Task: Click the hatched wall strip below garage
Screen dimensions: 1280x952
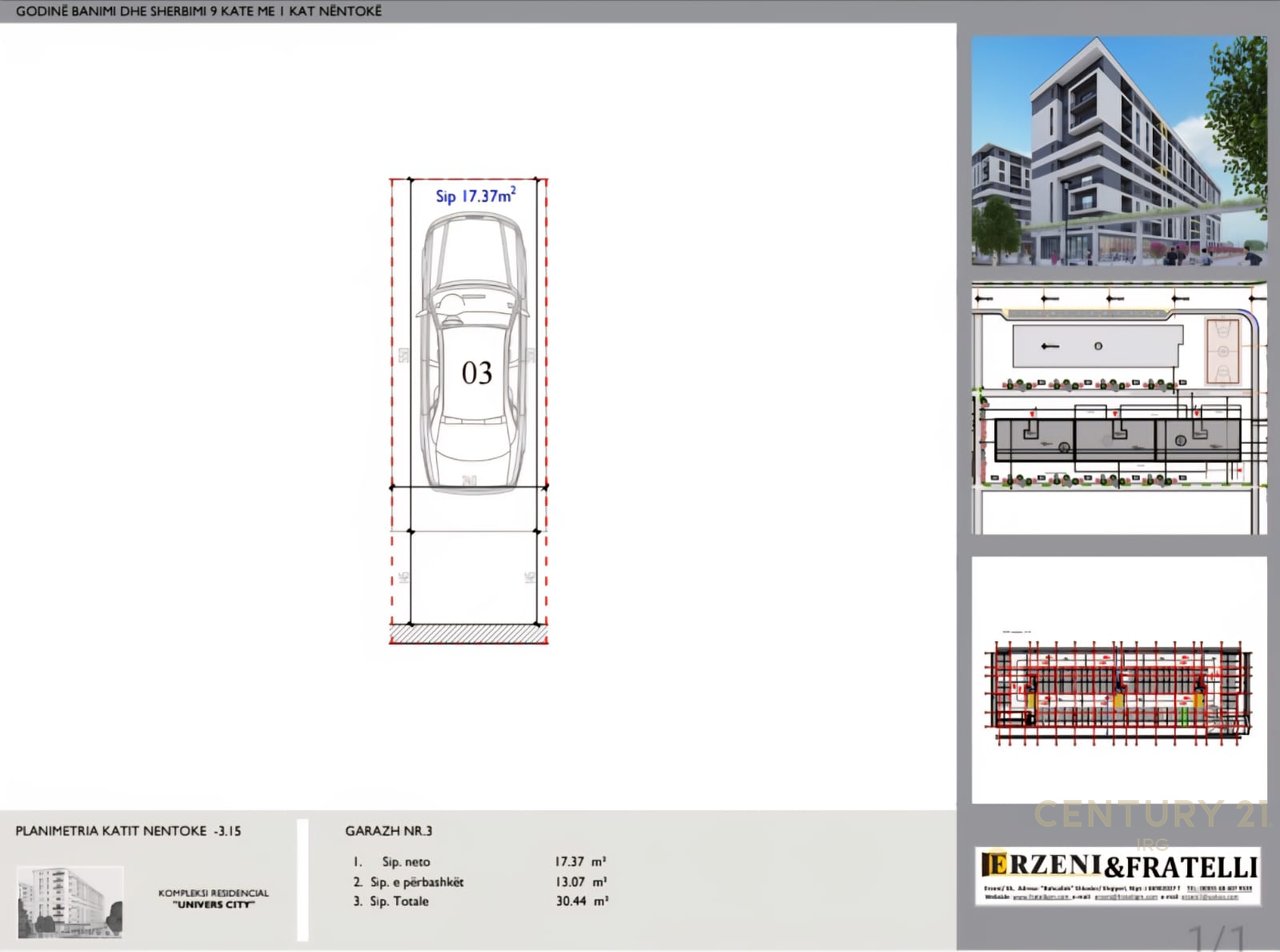Action: tap(468, 633)
